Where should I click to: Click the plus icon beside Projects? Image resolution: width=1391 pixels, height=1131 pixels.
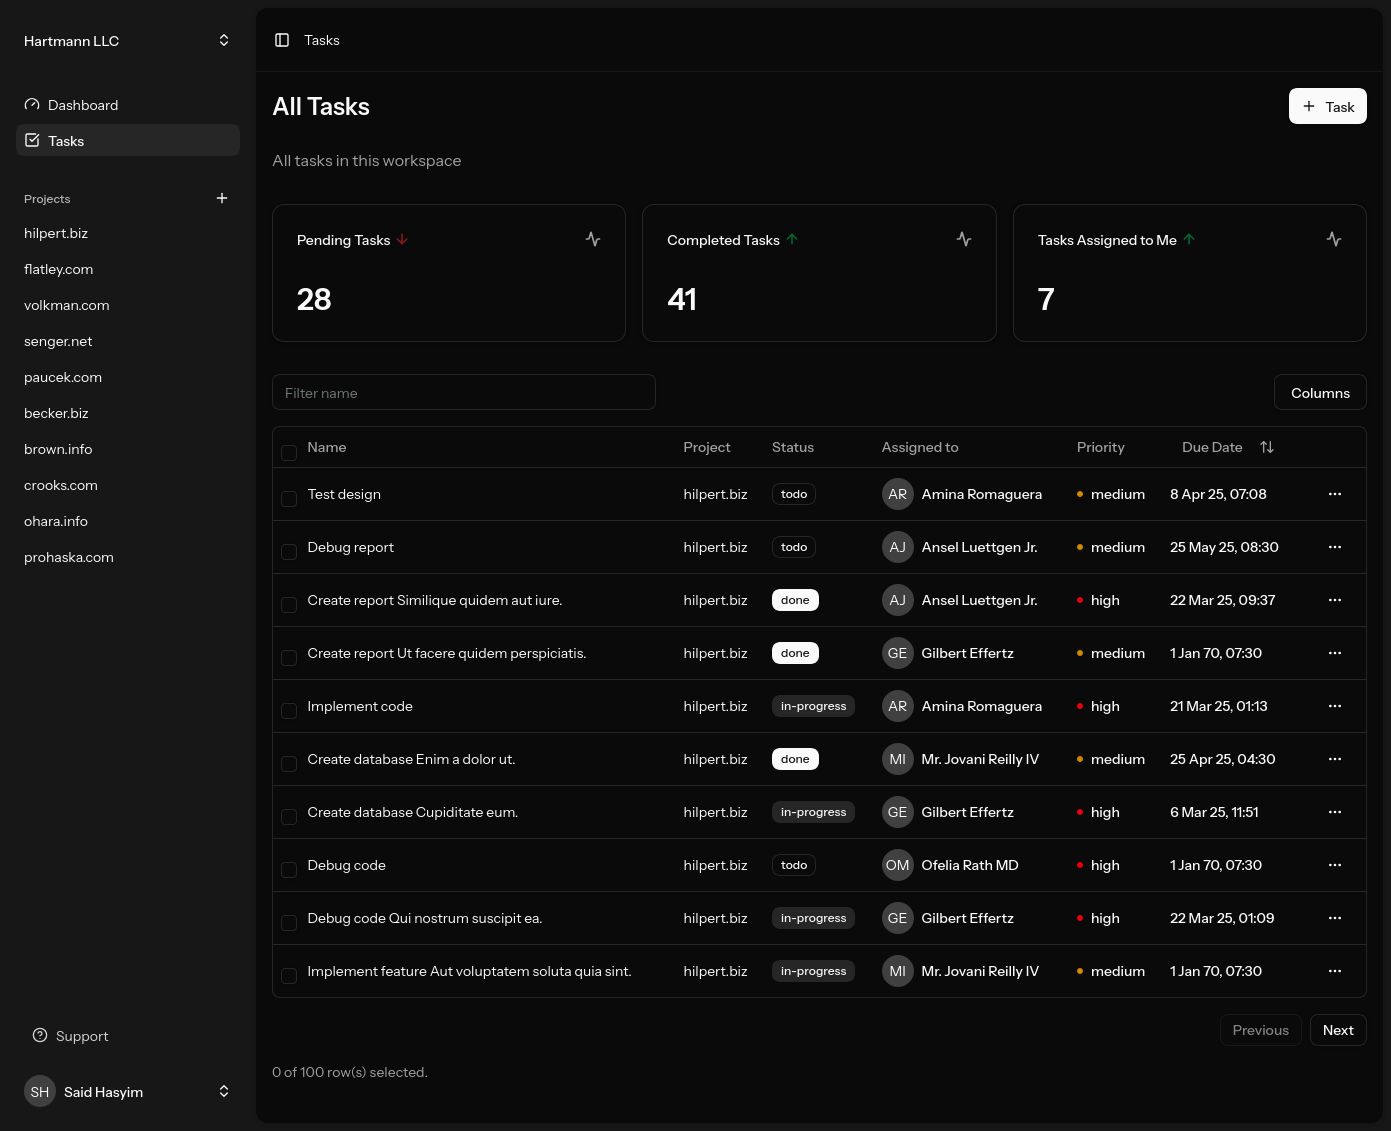click(x=222, y=198)
